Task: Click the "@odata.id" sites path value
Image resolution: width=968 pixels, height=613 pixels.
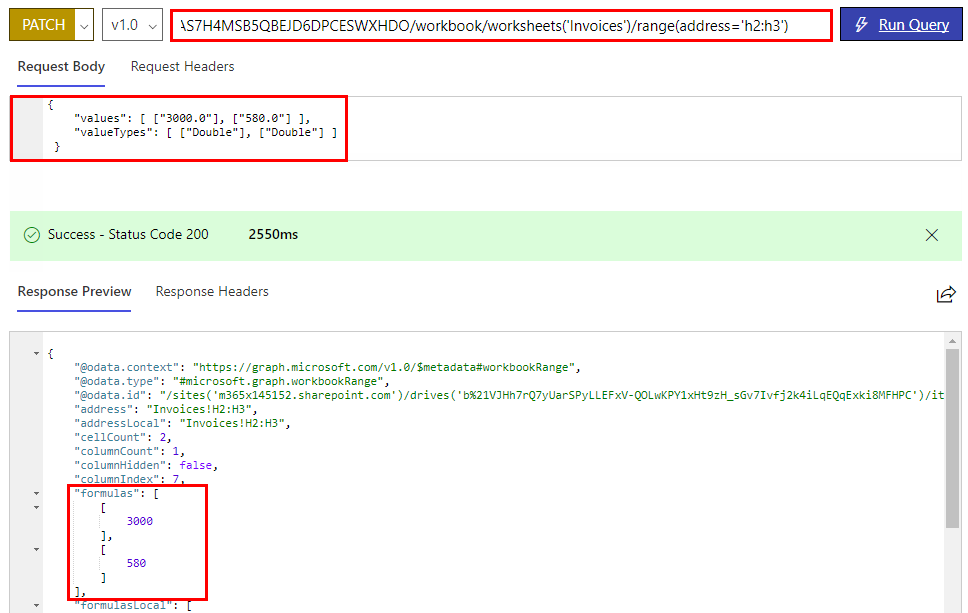Action: 551,395
